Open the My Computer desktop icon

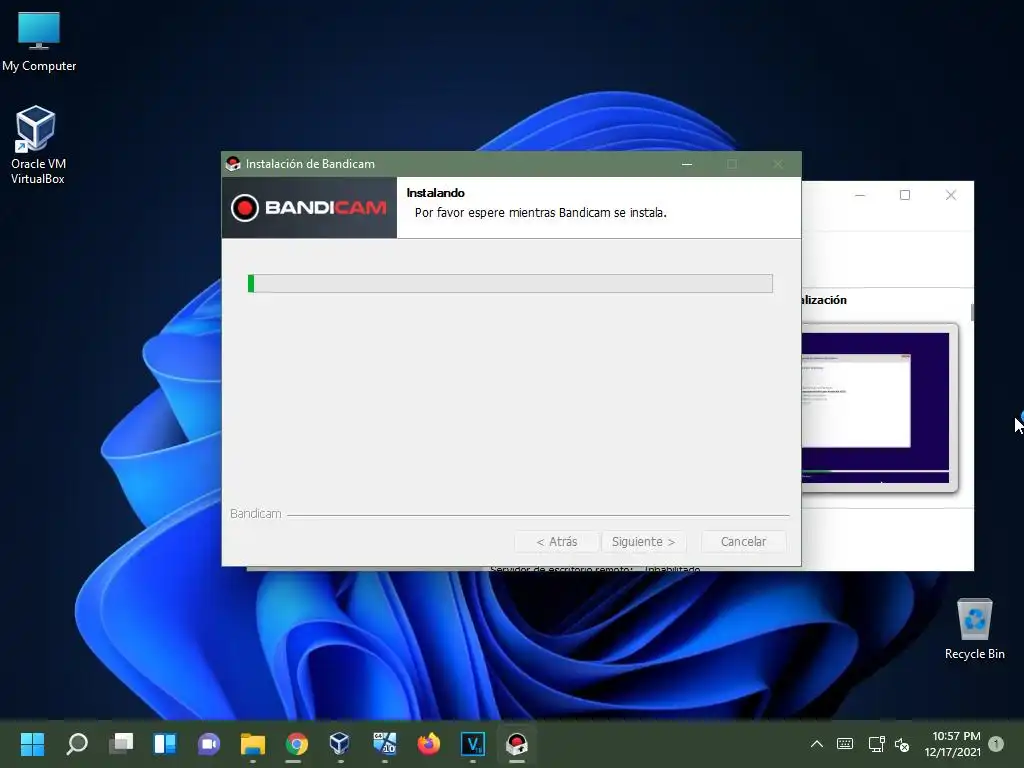pos(39,42)
